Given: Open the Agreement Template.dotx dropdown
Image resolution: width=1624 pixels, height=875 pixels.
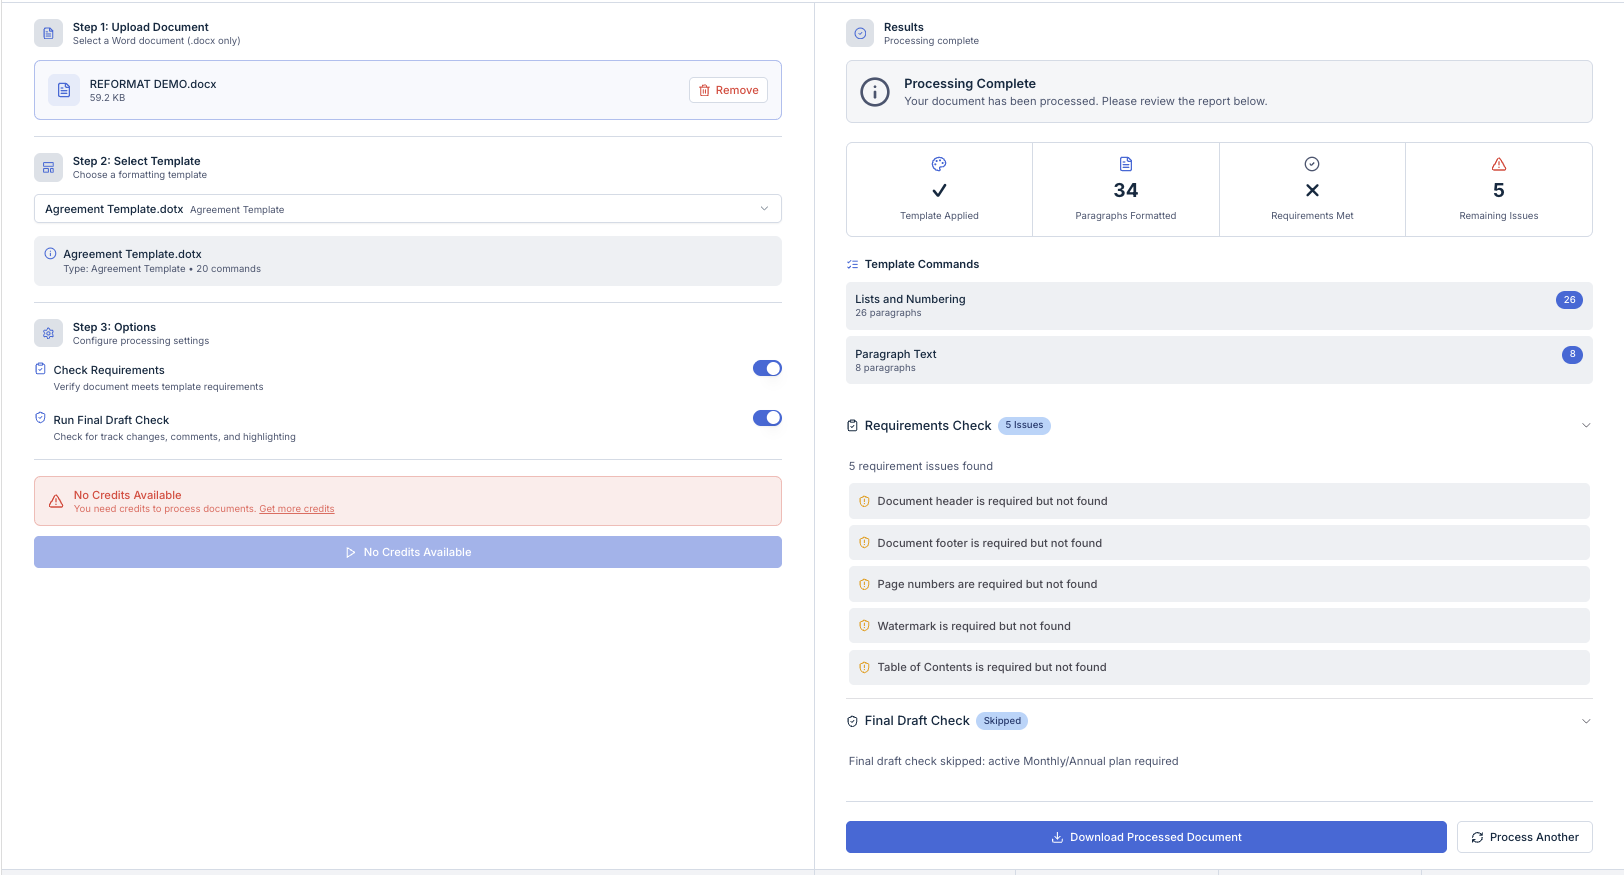Looking at the screenshot, I should click(407, 209).
